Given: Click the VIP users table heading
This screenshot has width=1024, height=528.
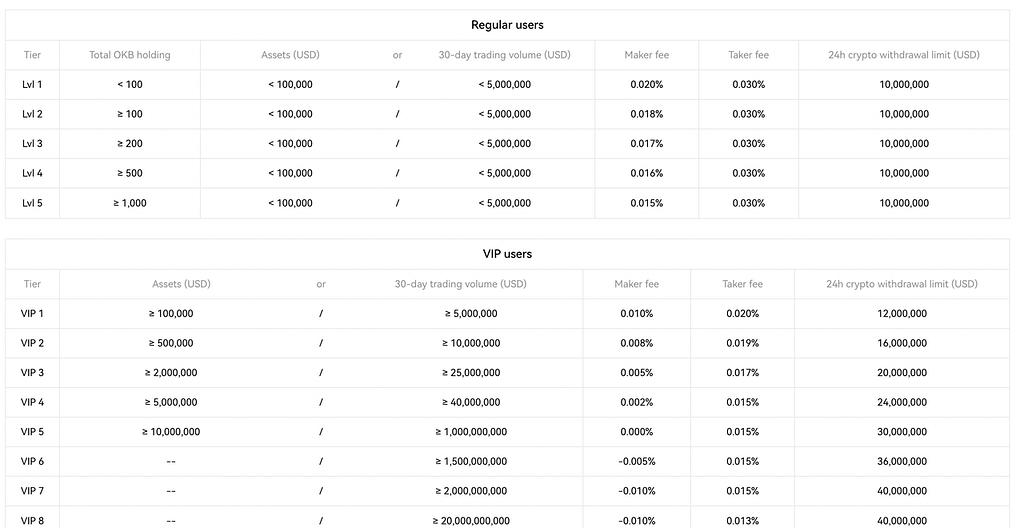Looking at the screenshot, I should pyautogui.click(x=507, y=254).
